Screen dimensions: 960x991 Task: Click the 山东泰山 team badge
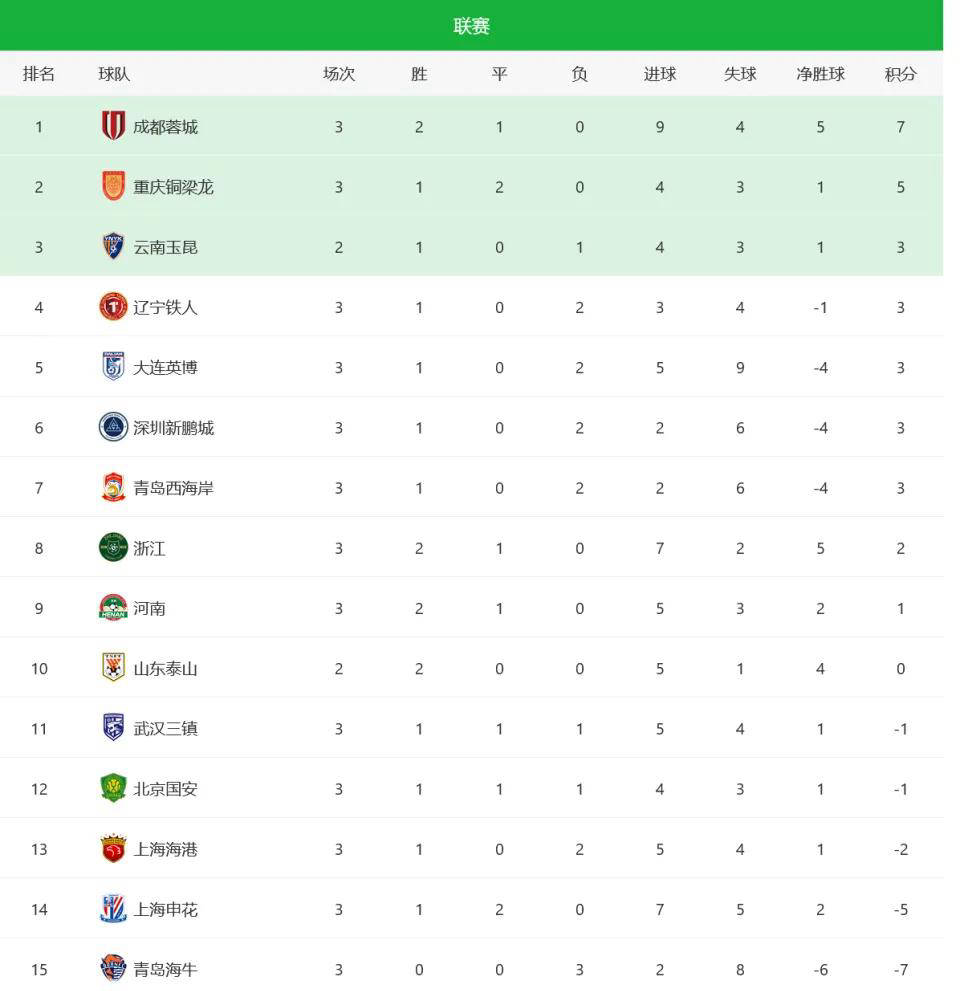(x=113, y=668)
